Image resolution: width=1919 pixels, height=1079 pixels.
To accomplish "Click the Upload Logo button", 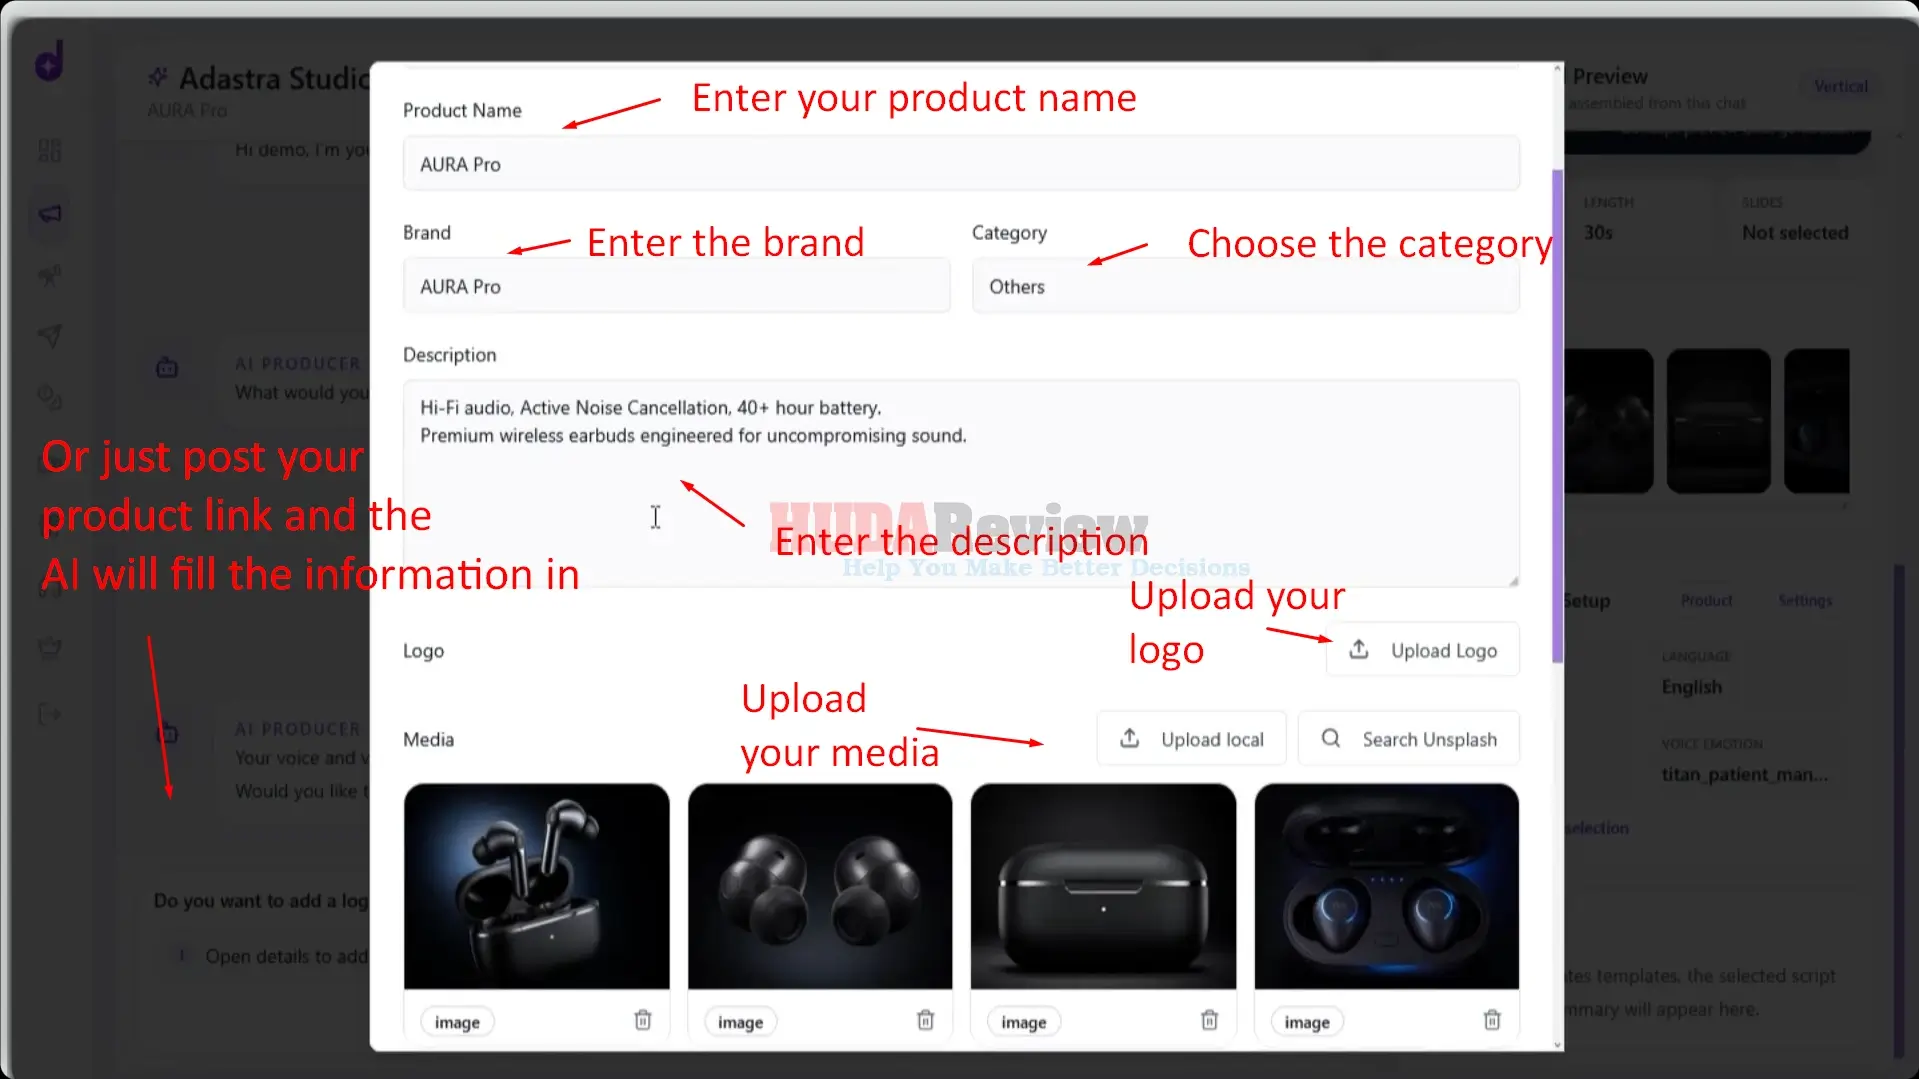I will pyautogui.click(x=1423, y=650).
